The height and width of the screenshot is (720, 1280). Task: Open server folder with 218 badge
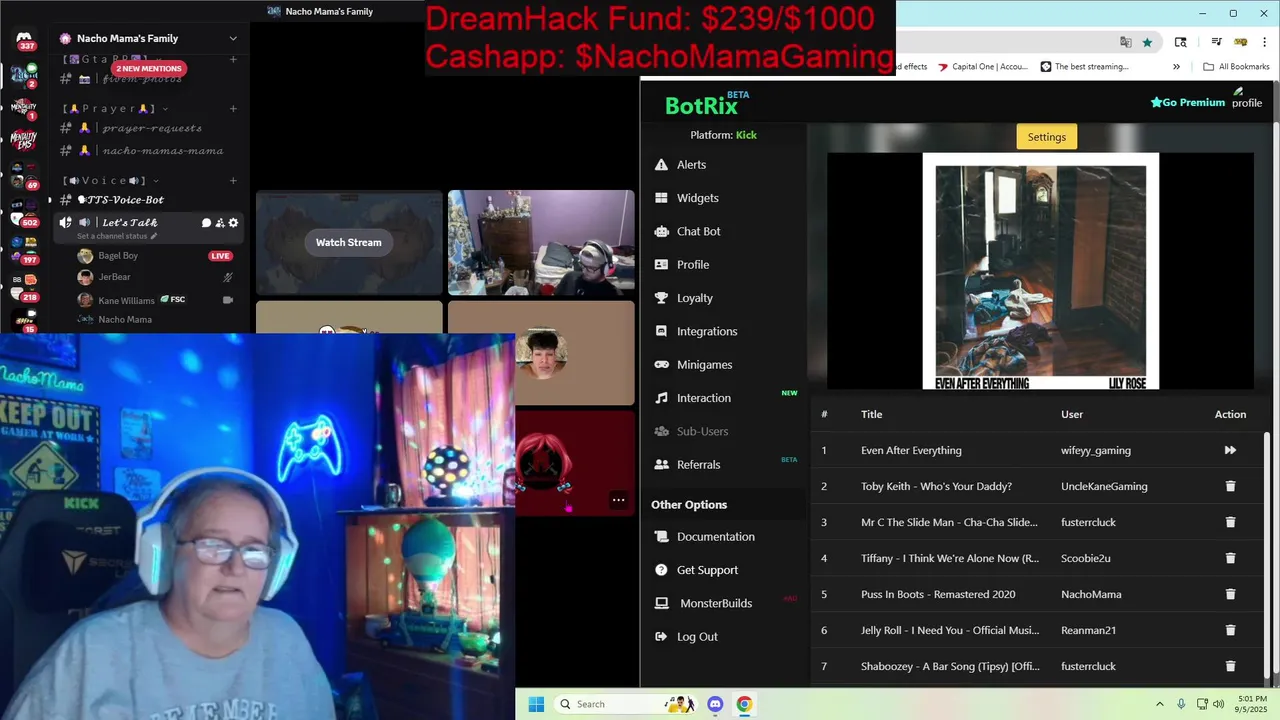coord(24,286)
